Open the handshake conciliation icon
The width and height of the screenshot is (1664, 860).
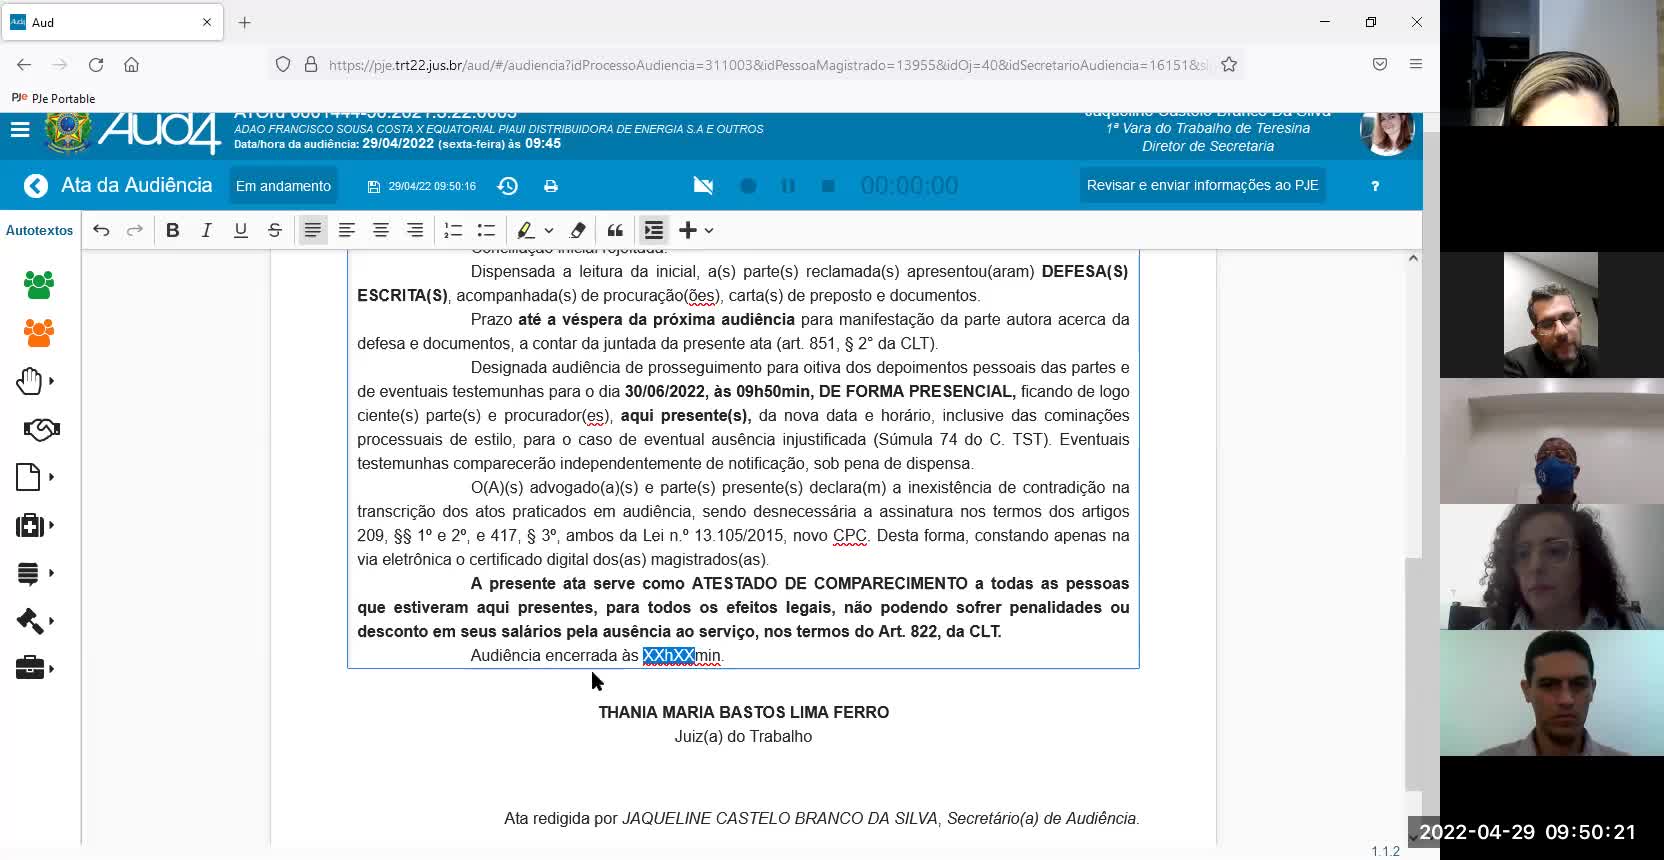click(x=41, y=429)
